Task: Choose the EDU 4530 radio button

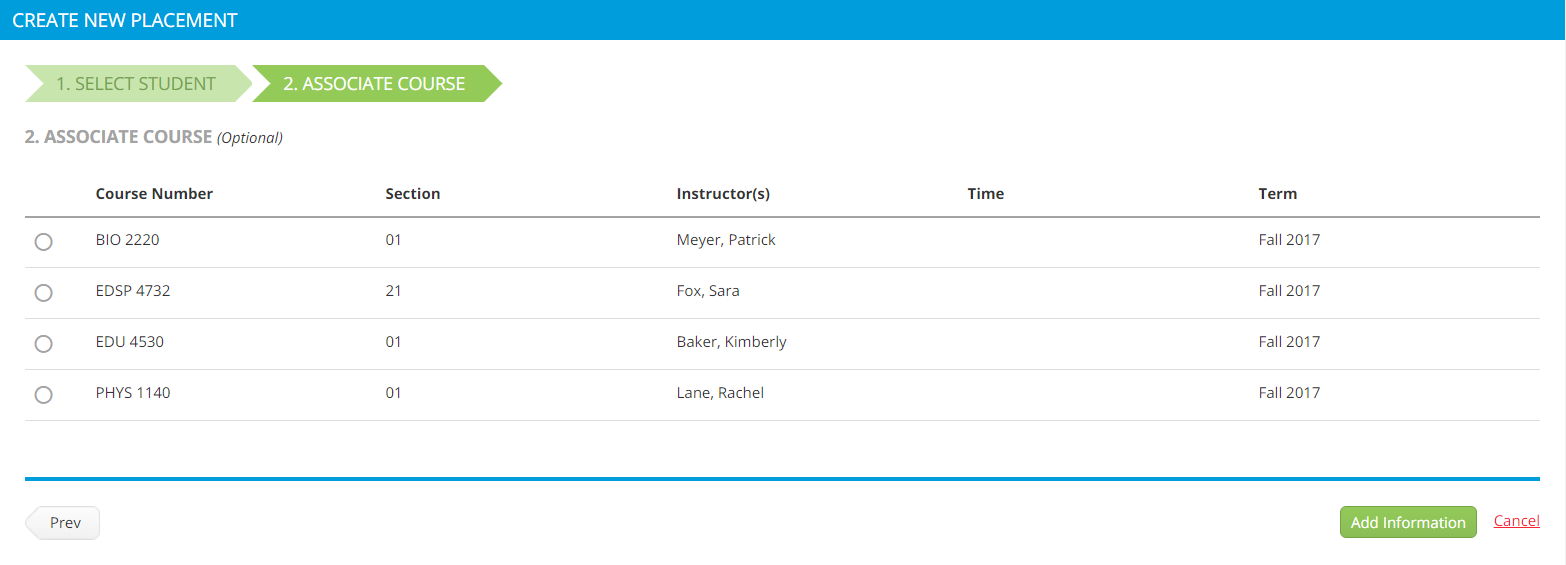Action: click(x=43, y=344)
